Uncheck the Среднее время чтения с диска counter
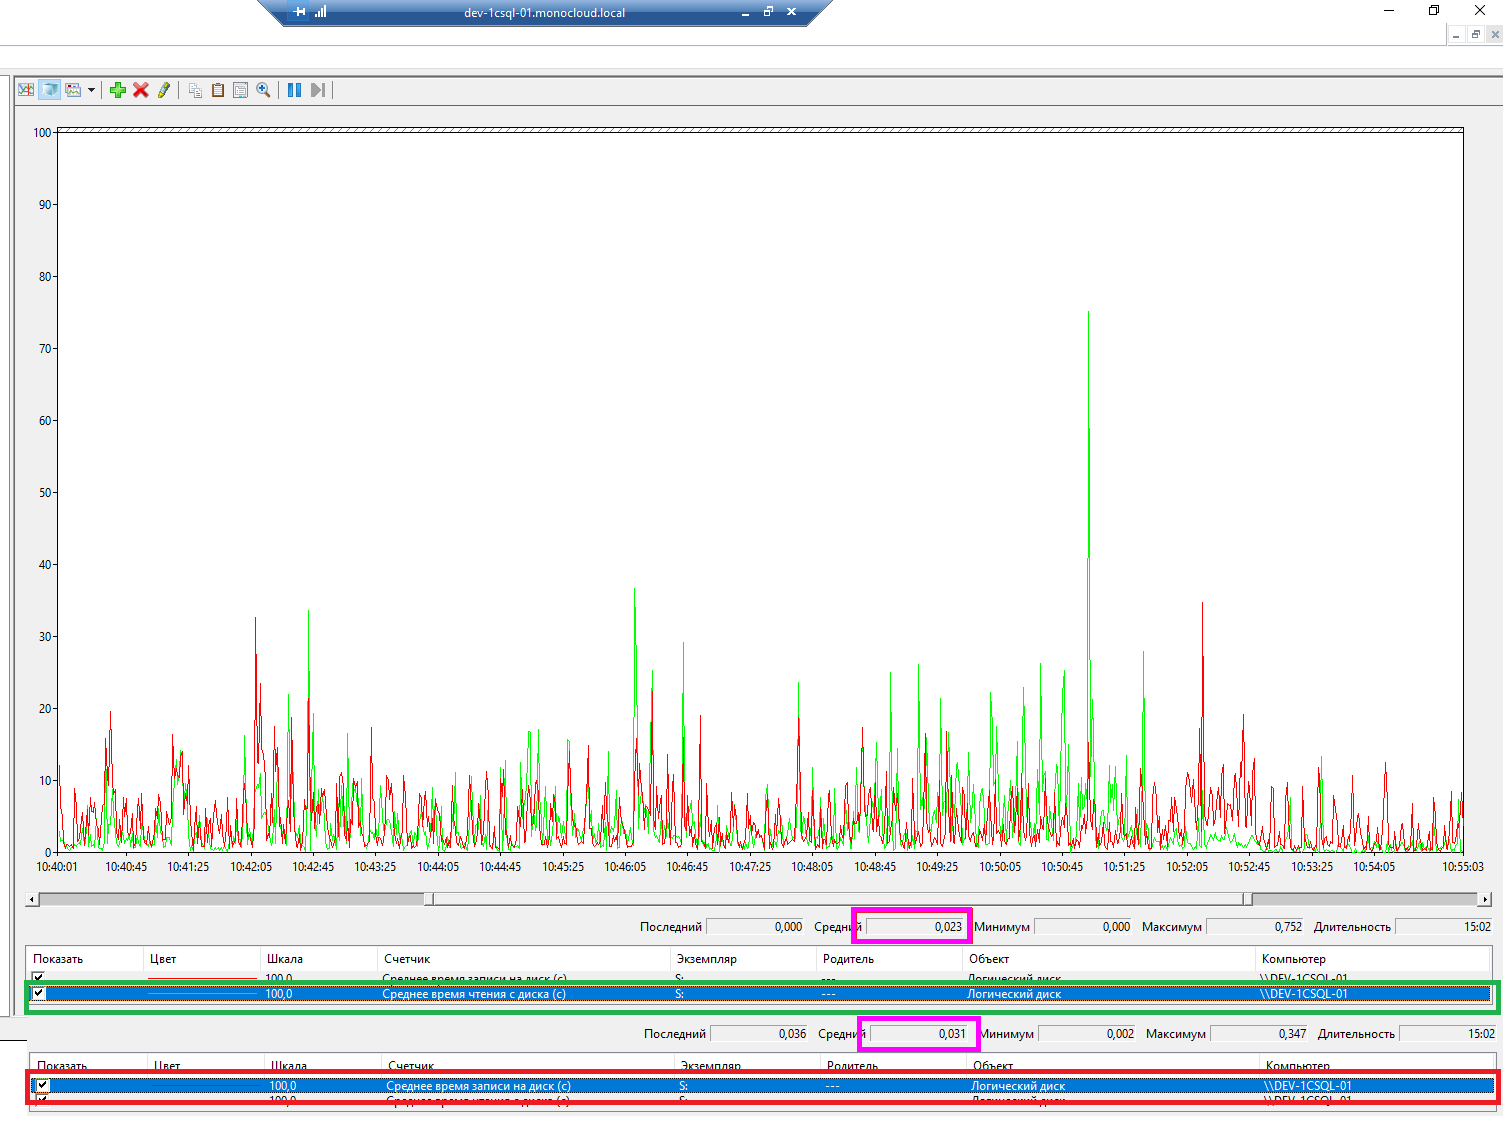Screen dimensions: 1503x1127 click(37, 993)
